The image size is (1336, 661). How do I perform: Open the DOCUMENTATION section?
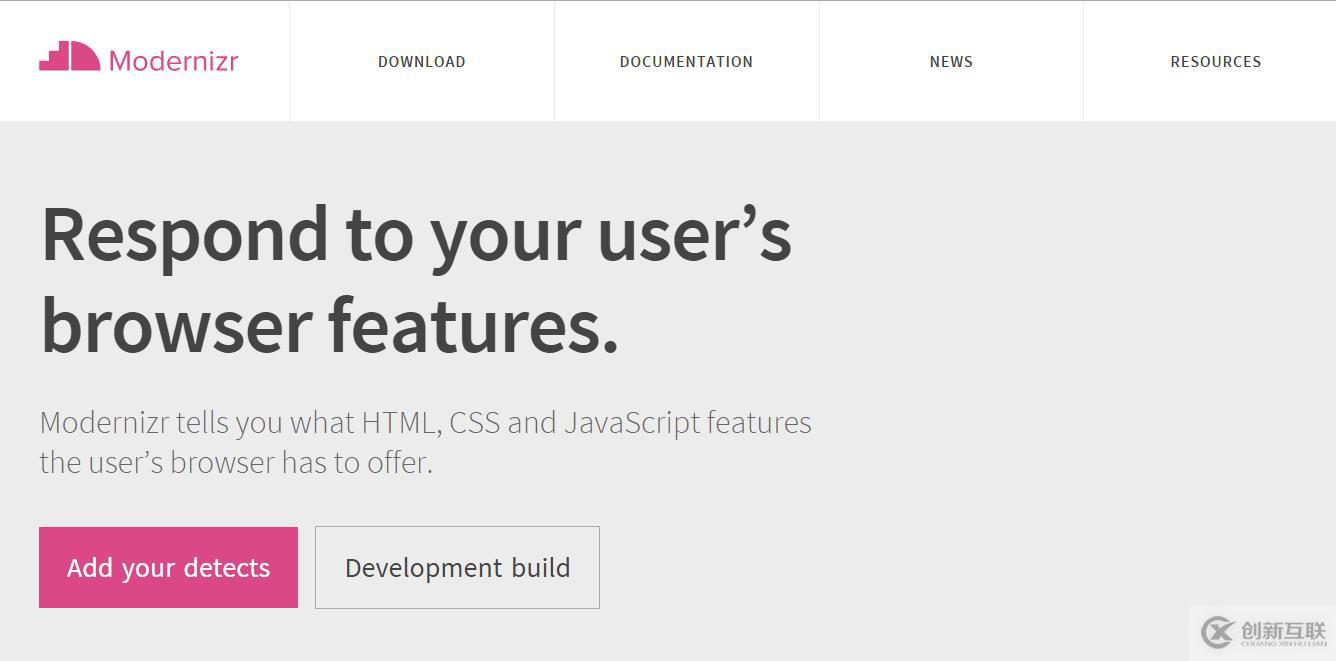tap(686, 61)
